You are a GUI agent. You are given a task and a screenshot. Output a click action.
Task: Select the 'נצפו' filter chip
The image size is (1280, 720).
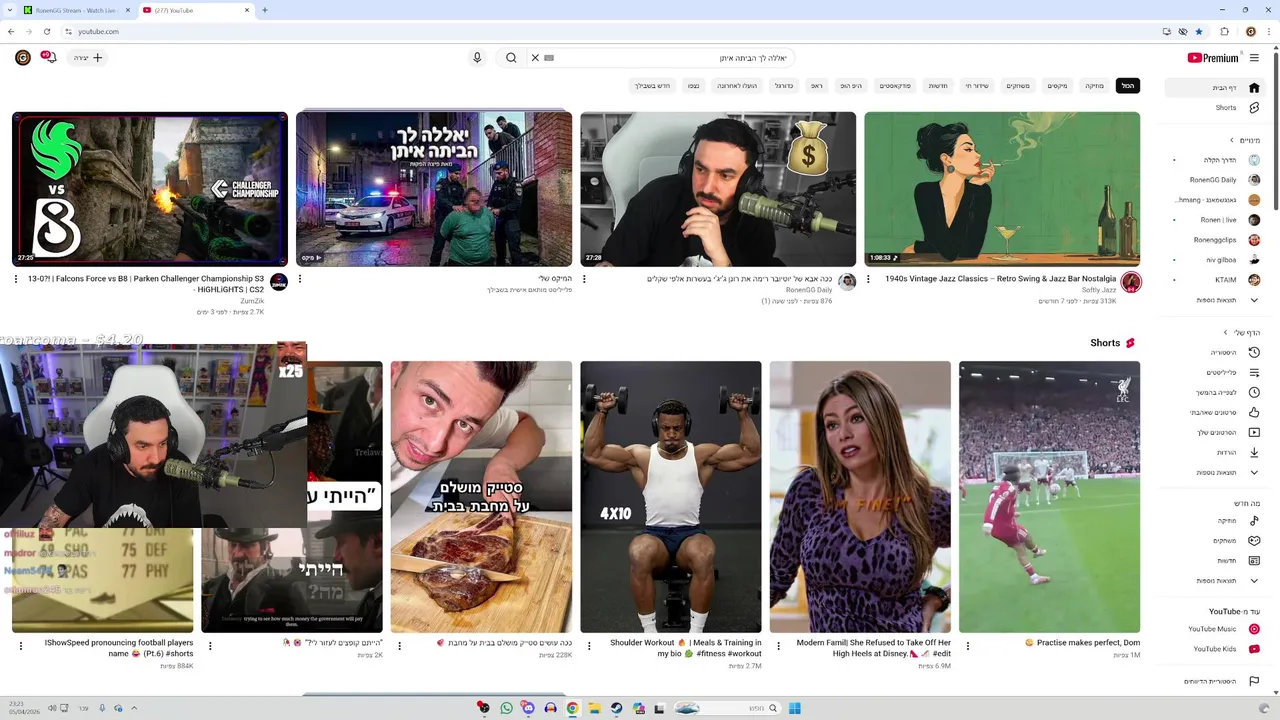click(693, 86)
